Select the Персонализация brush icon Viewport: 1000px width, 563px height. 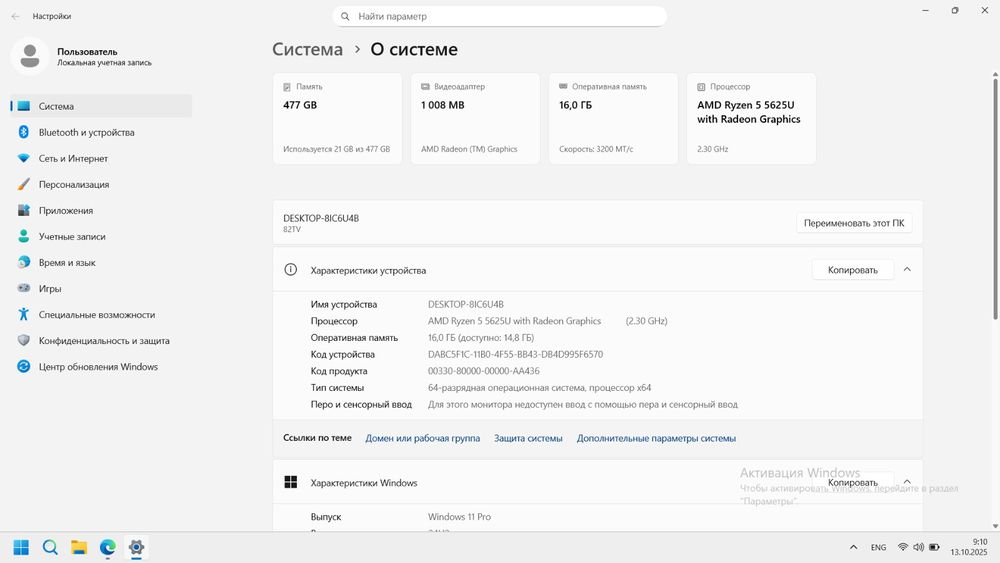coord(24,184)
